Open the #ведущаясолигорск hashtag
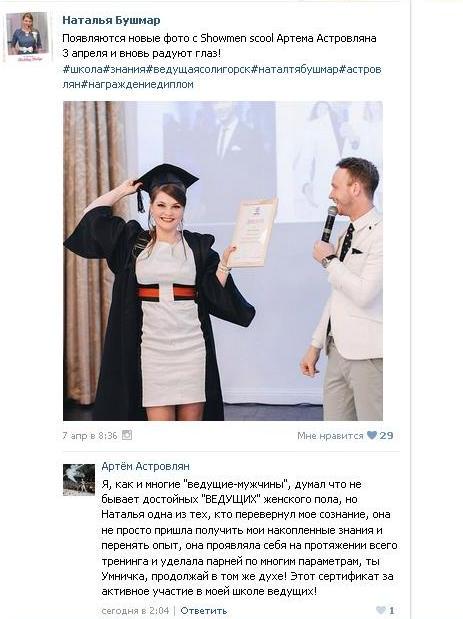 pyautogui.click(x=199, y=69)
